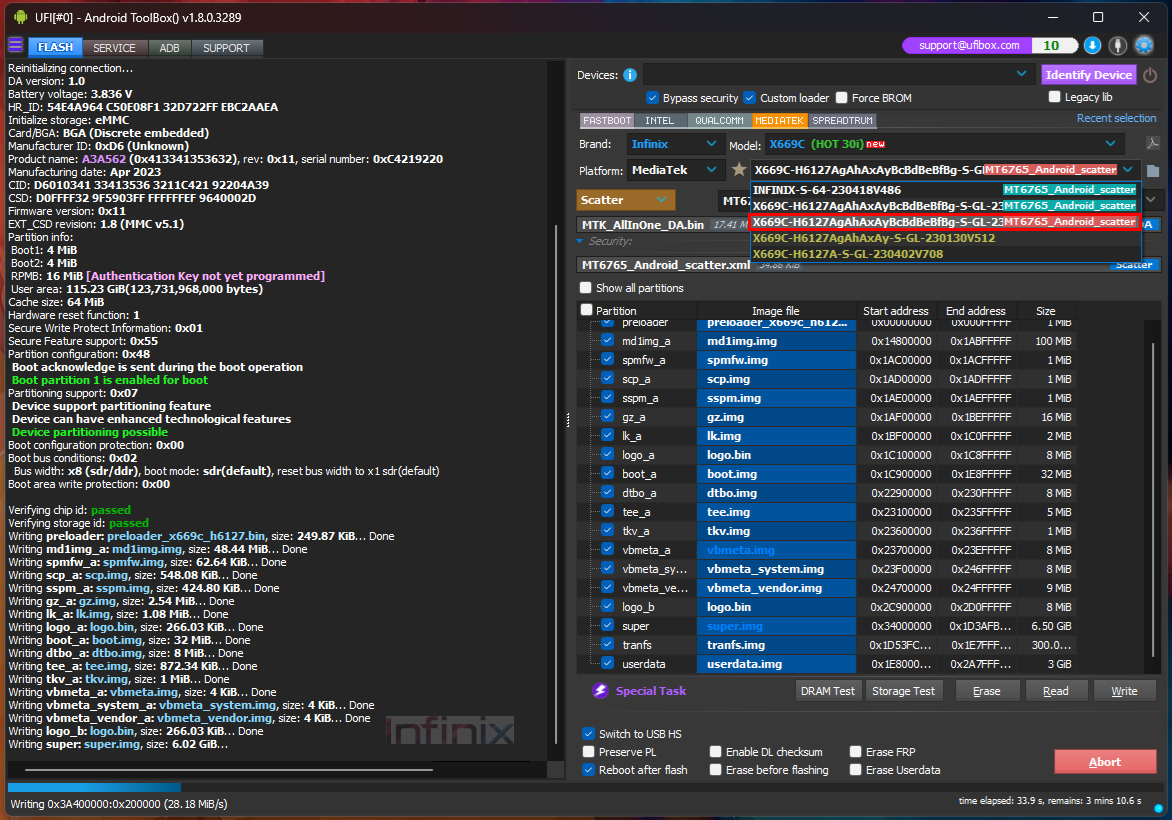This screenshot has height=820, width=1172.
Task: Click the Erase button
Action: [987, 691]
